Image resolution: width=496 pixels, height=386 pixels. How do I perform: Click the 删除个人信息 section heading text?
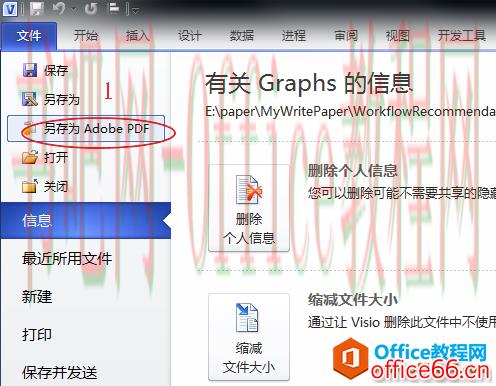[352, 171]
